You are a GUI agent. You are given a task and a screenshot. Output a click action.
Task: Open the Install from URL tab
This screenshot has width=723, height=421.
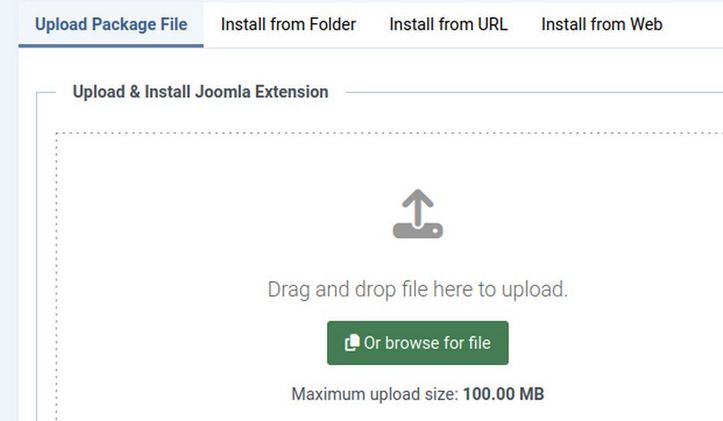tap(448, 24)
